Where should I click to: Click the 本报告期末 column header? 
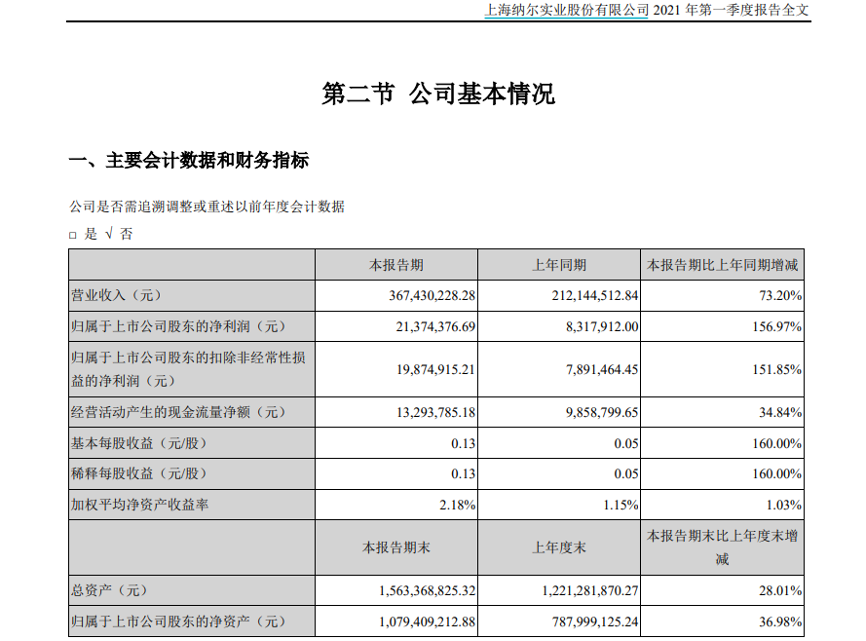[396, 547]
